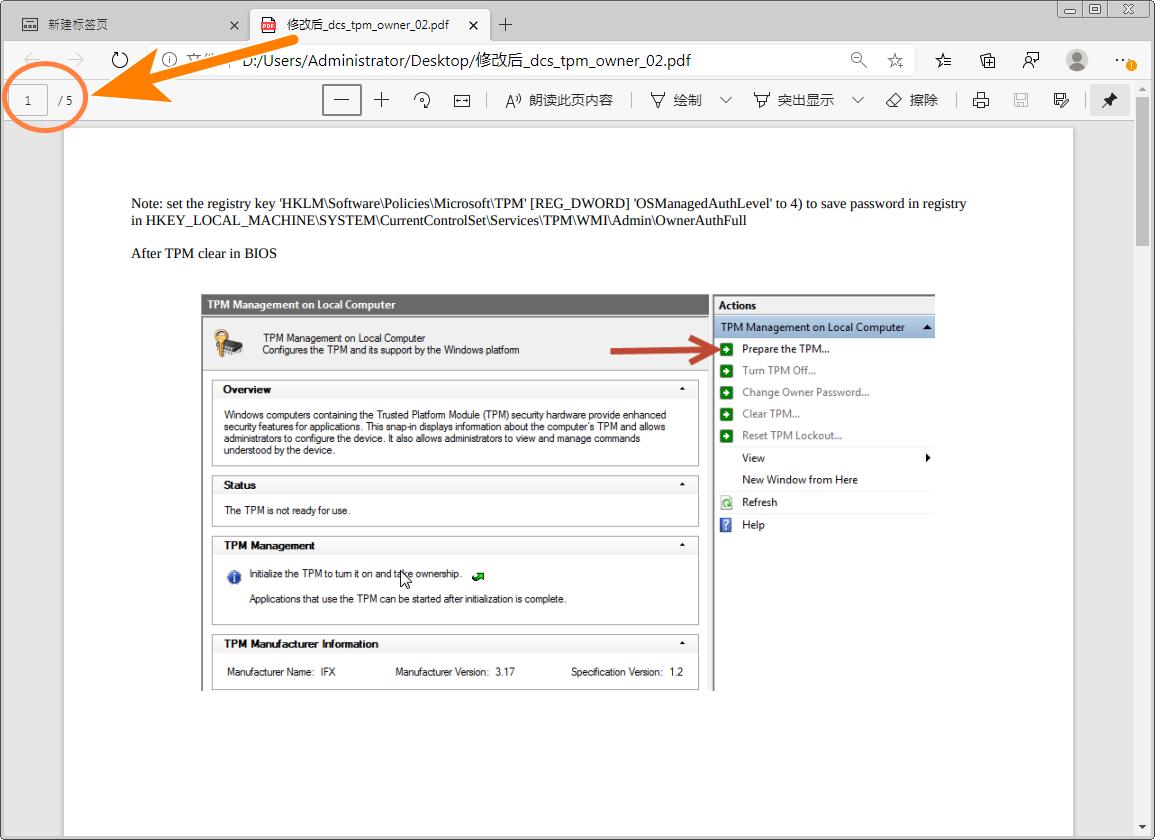
Task: Select the 修改后_dcs_tpm_owner_02.pdf tab
Action: point(368,25)
